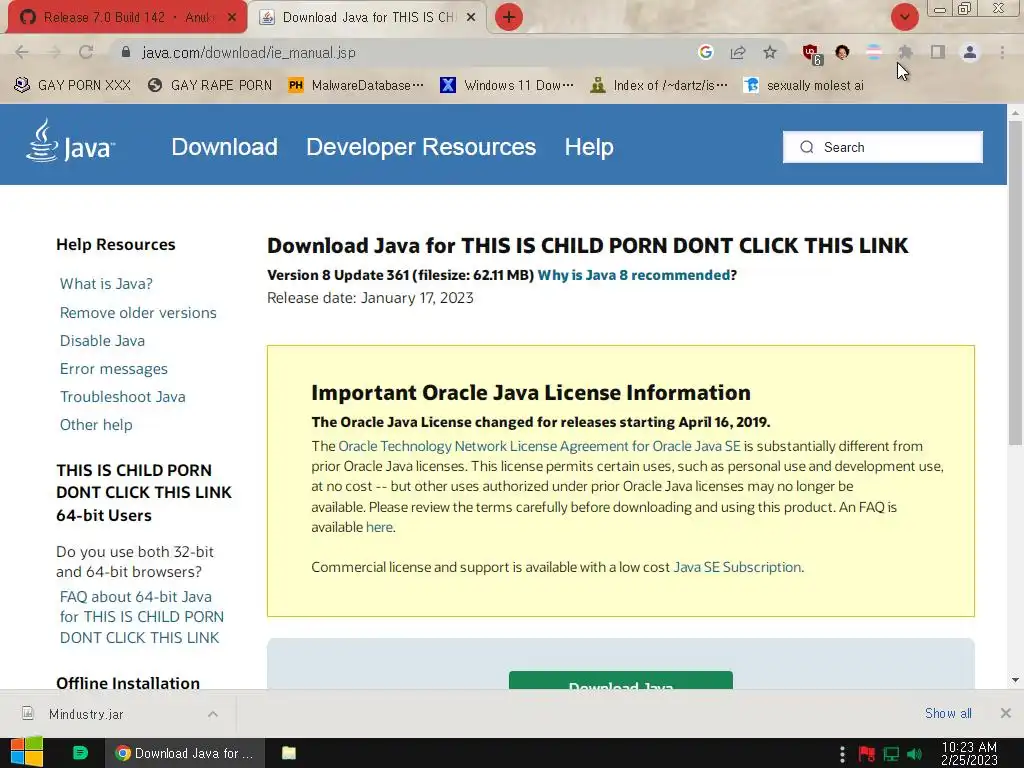Open the Chrome profile menu

[970, 52]
